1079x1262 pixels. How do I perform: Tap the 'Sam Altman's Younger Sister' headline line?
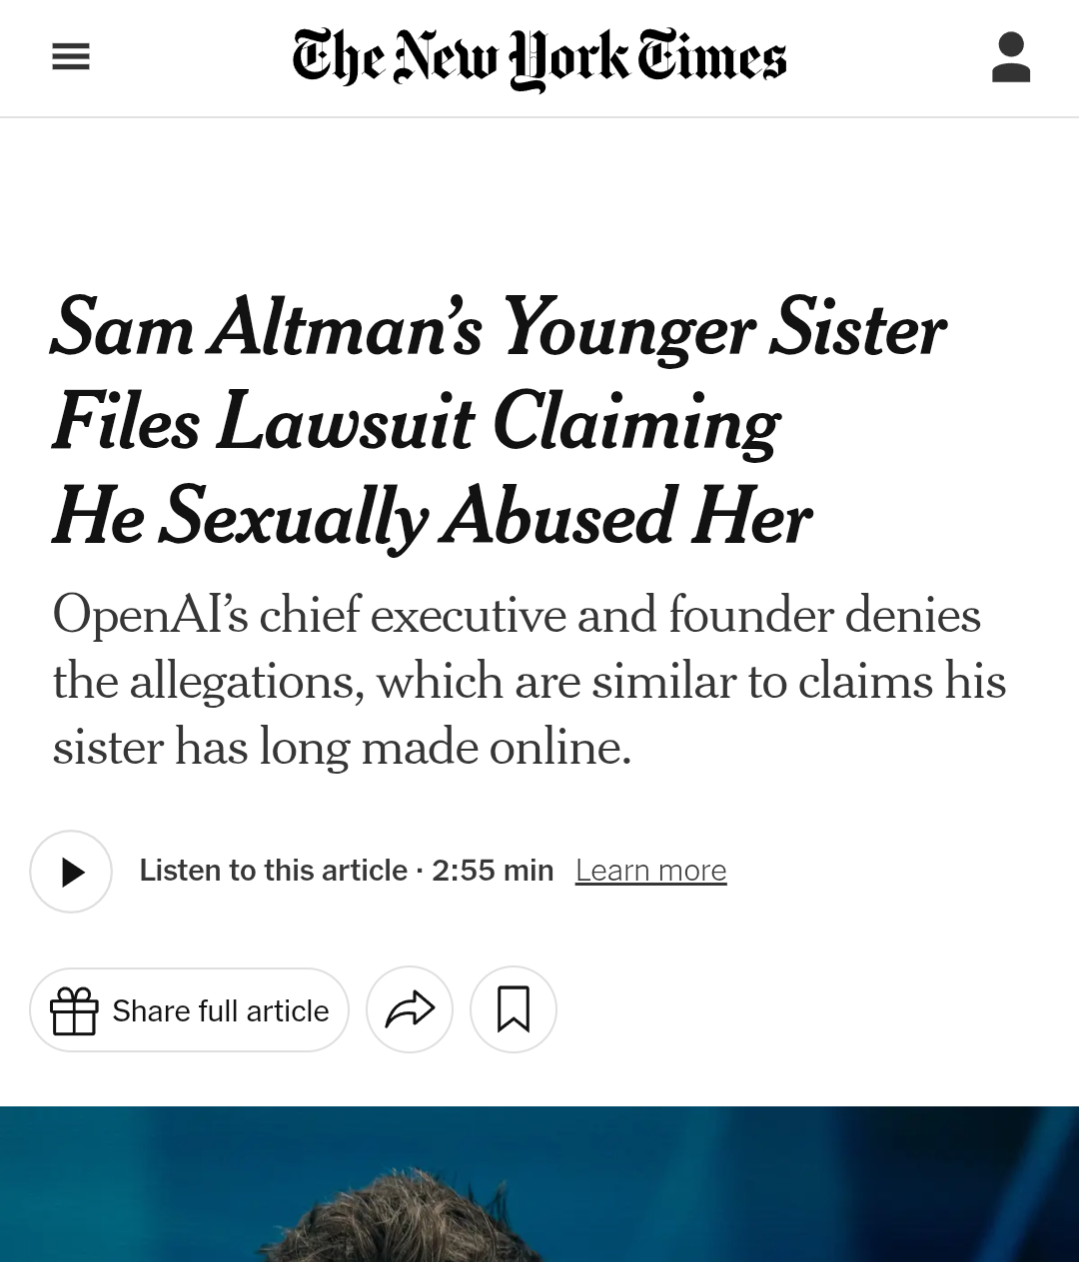(498, 328)
